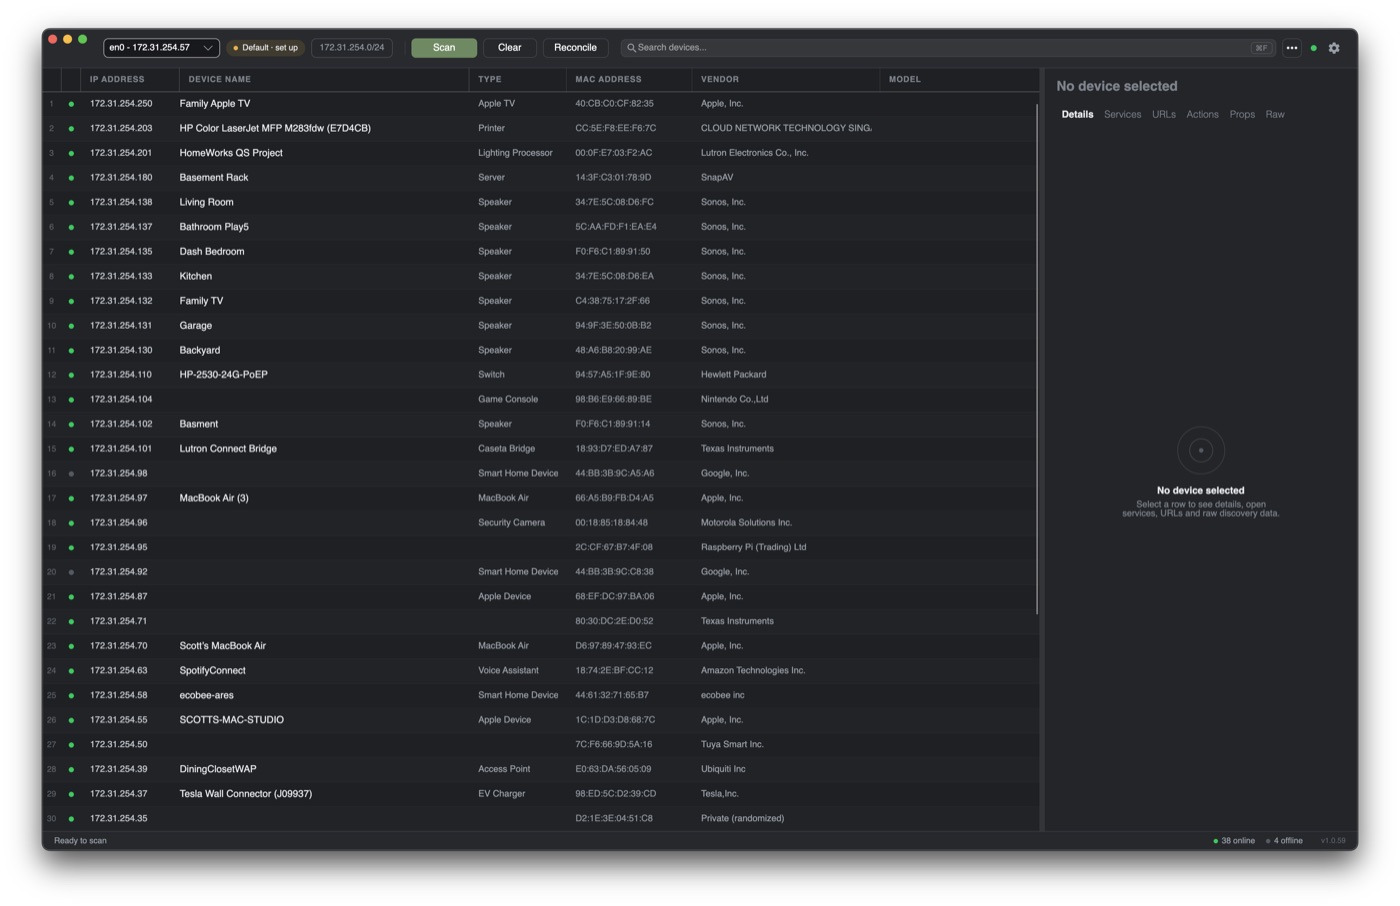The height and width of the screenshot is (906, 1400).
Task: Click the circular placeholder icon in the details panel
Action: click(1201, 451)
